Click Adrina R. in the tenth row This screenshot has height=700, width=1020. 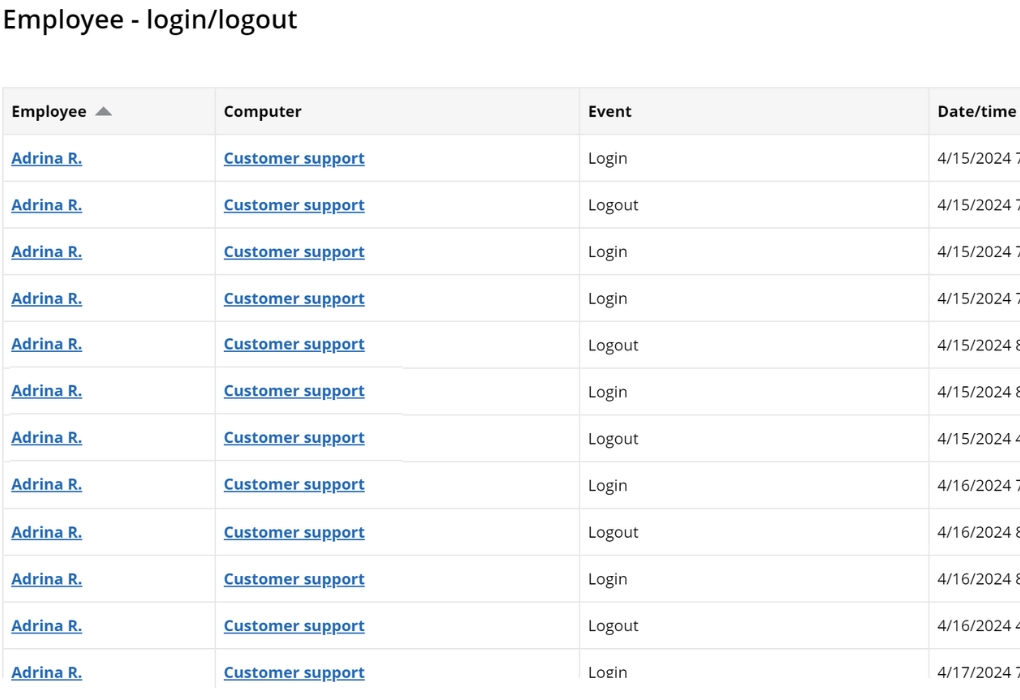pyautogui.click(x=46, y=579)
